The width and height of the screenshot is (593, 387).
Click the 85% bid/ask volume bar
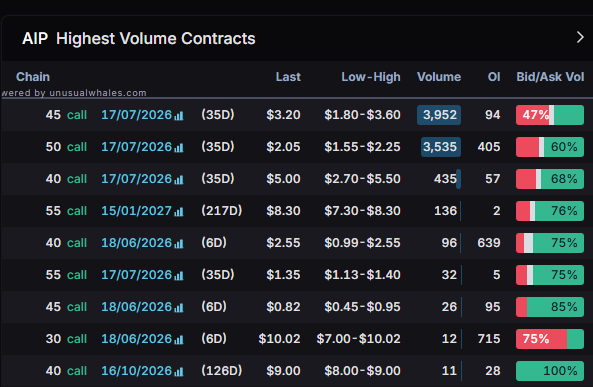[550, 307]
